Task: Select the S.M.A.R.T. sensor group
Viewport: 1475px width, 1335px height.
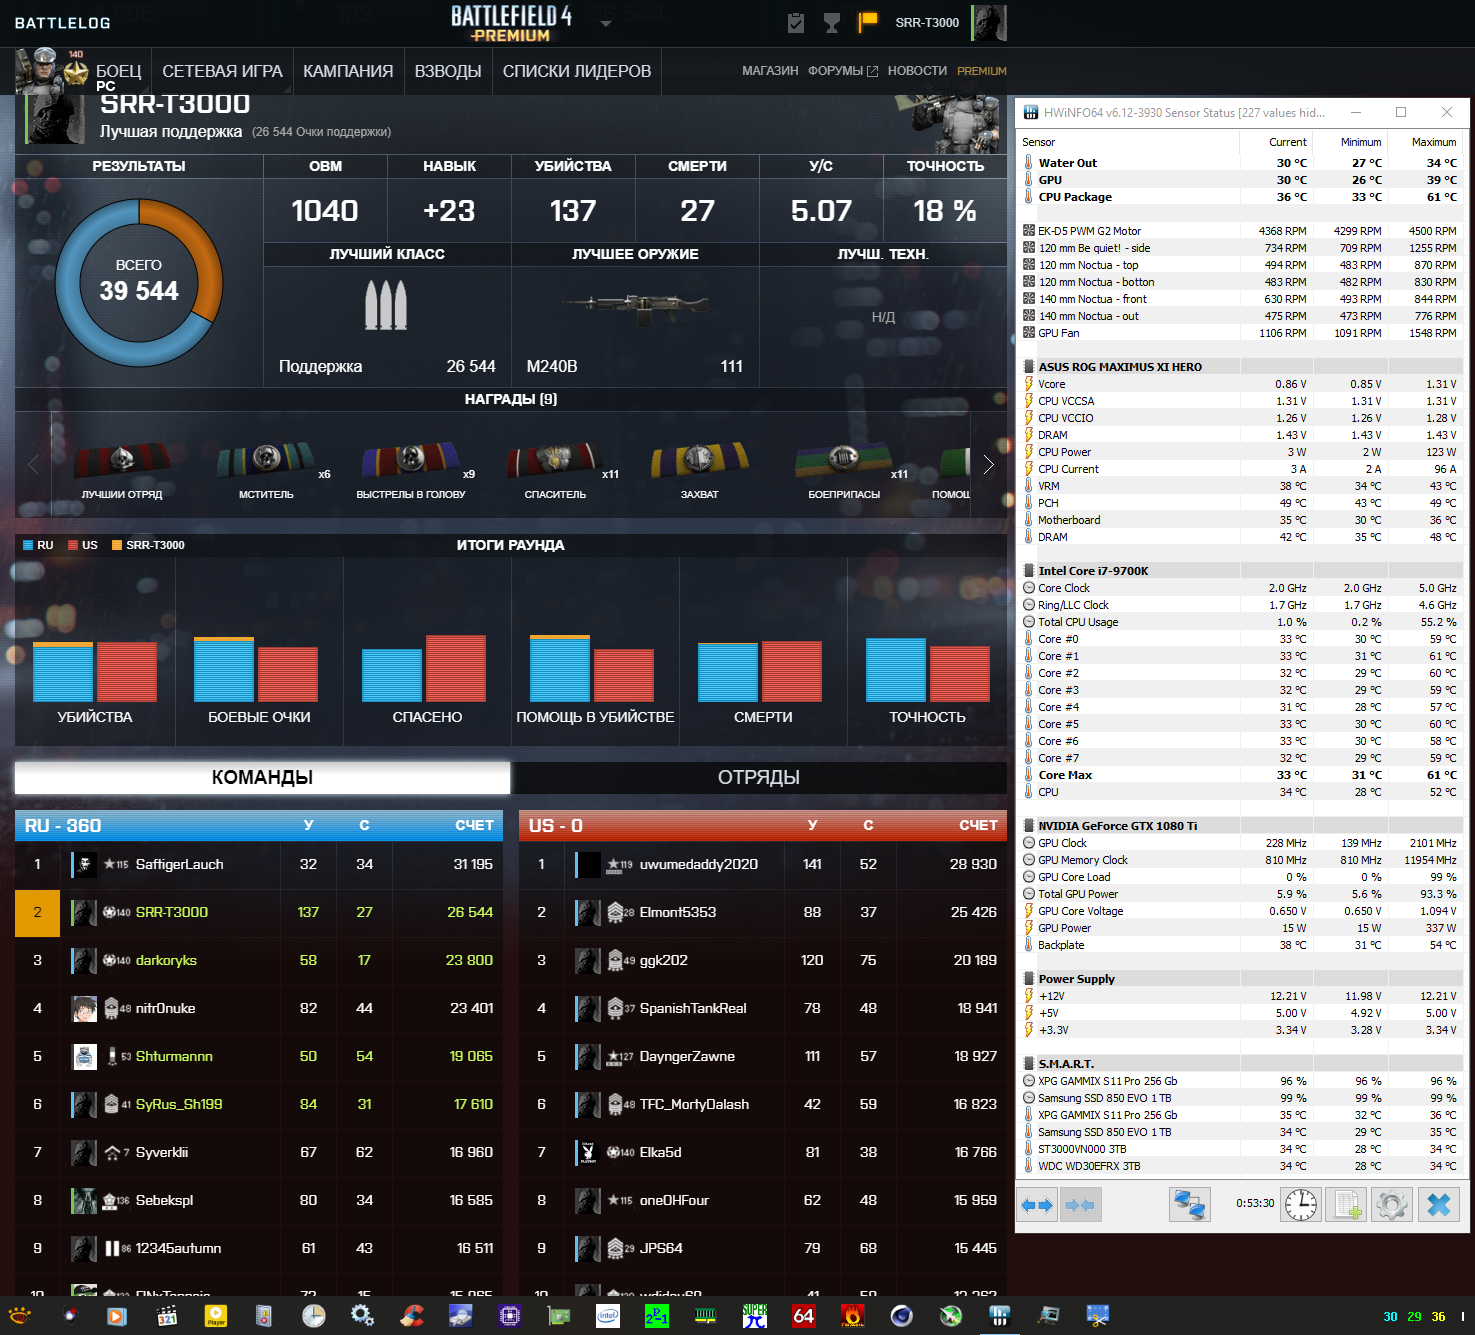Action: (x=1240, y=1064)
